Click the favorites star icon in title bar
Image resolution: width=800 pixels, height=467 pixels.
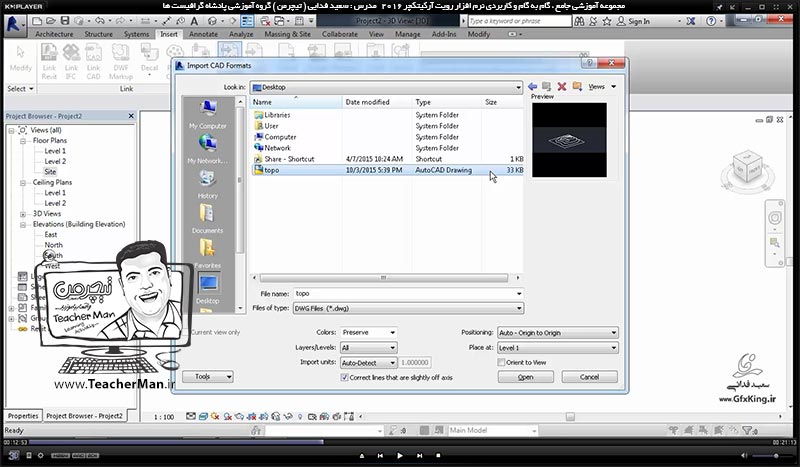(607, 21)
